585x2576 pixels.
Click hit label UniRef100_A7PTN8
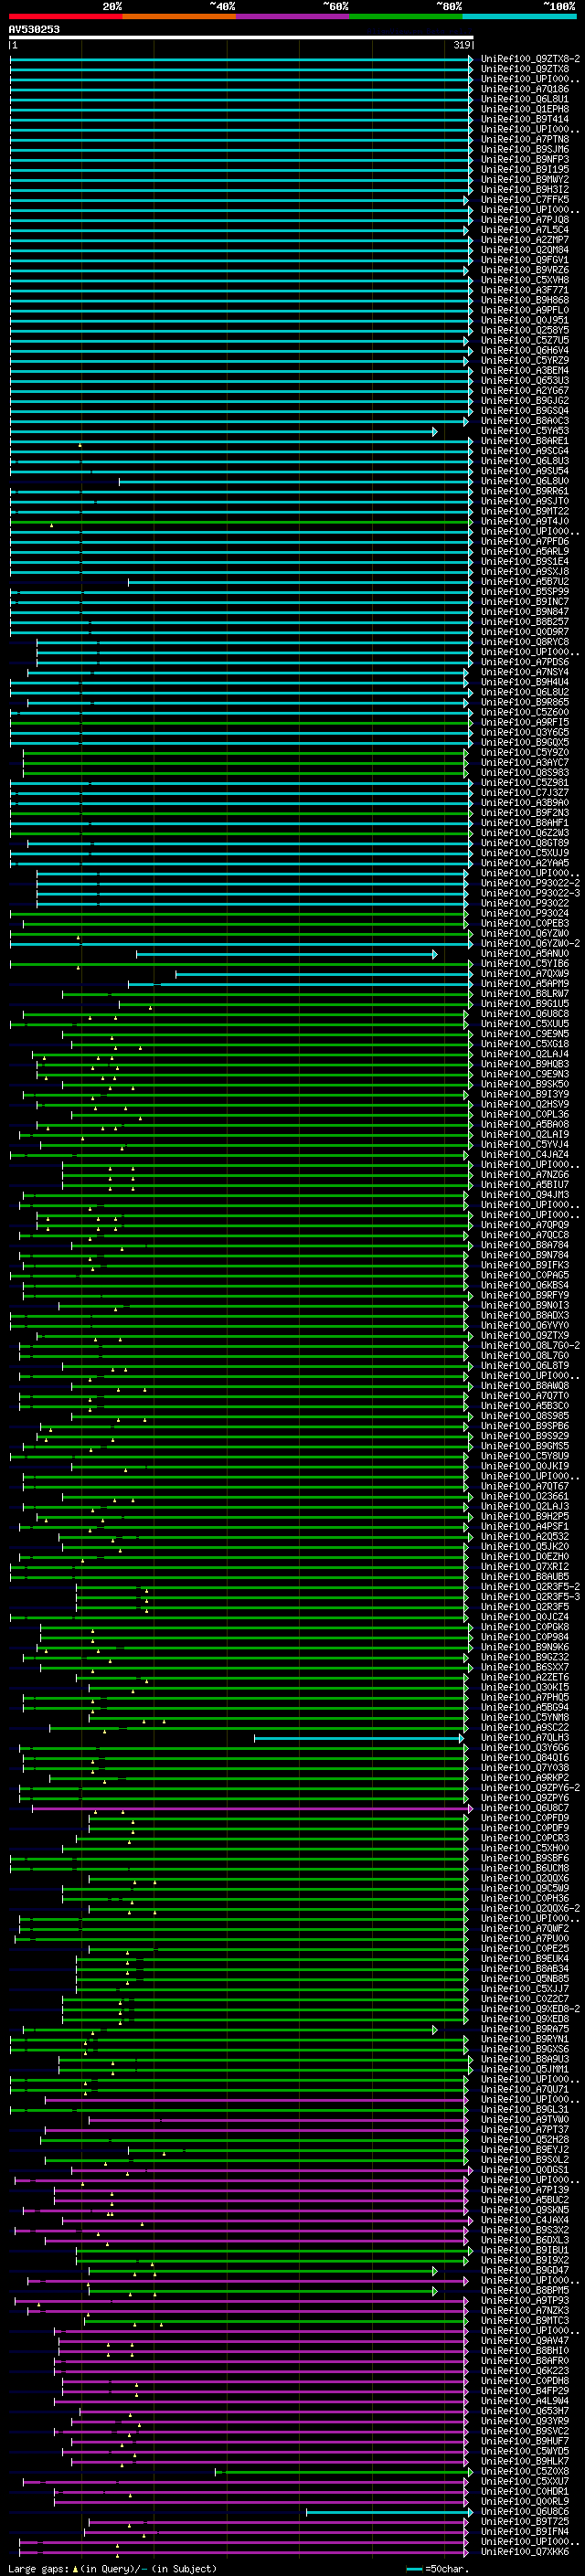click(x=525, y=139)
